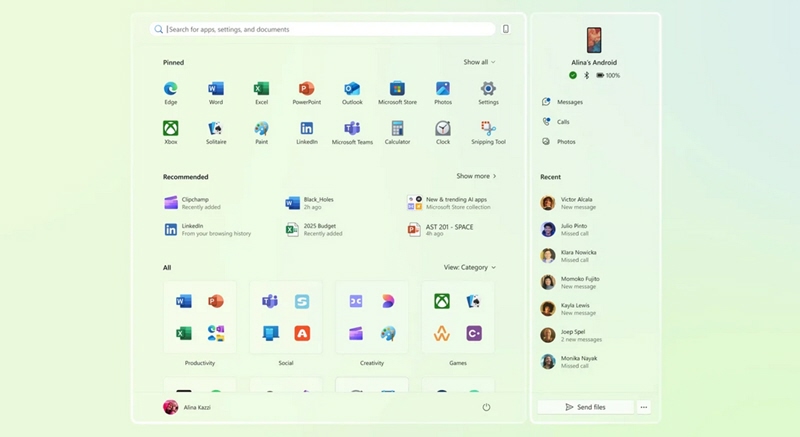The height and width of the screenshot is (437, 800).
Task: Open Messages in the phone panel
Action: click(562, 102)
